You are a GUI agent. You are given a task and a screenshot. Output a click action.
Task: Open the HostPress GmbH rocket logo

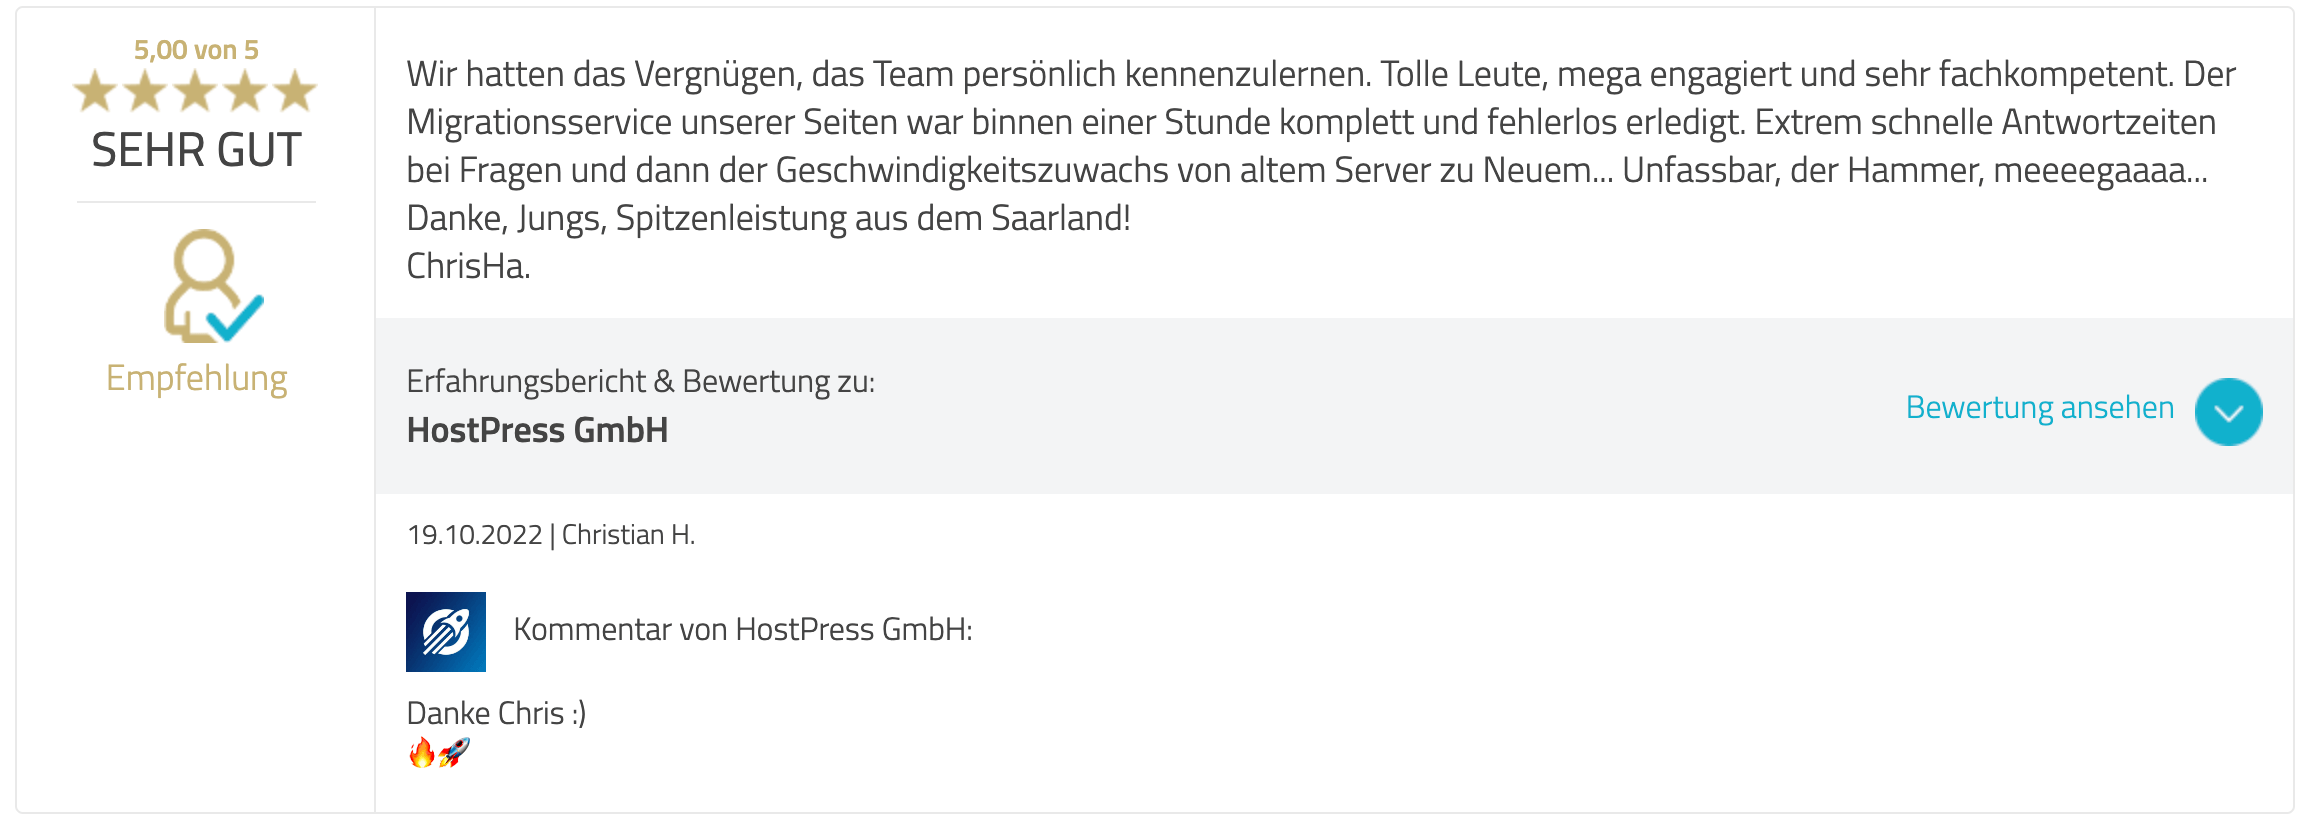(x=446, y=631)
